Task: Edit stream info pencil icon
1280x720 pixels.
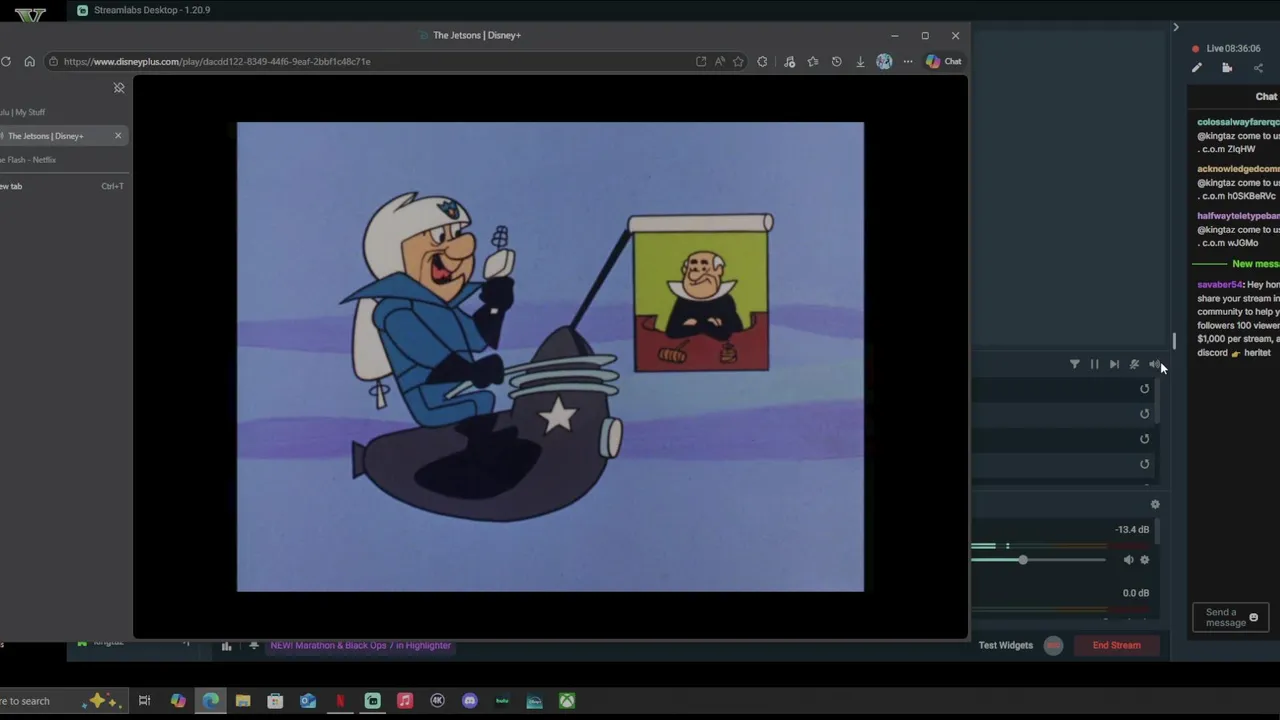Action: coord(1197,68)
